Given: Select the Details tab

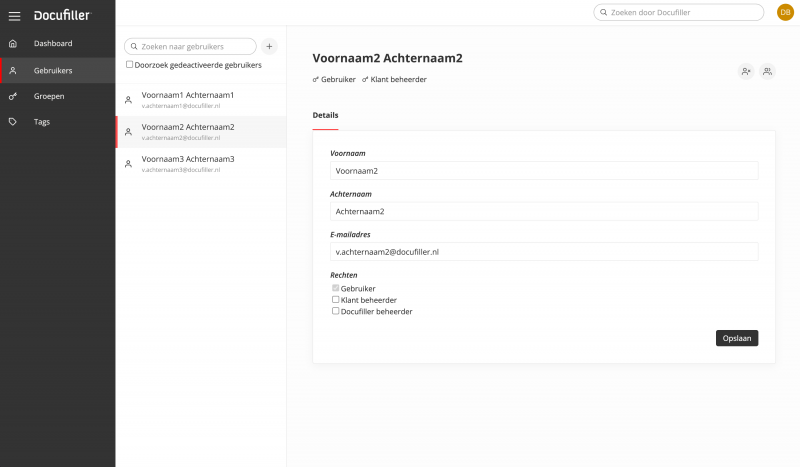Looking at the screenshot, I should tap(325, 115).
